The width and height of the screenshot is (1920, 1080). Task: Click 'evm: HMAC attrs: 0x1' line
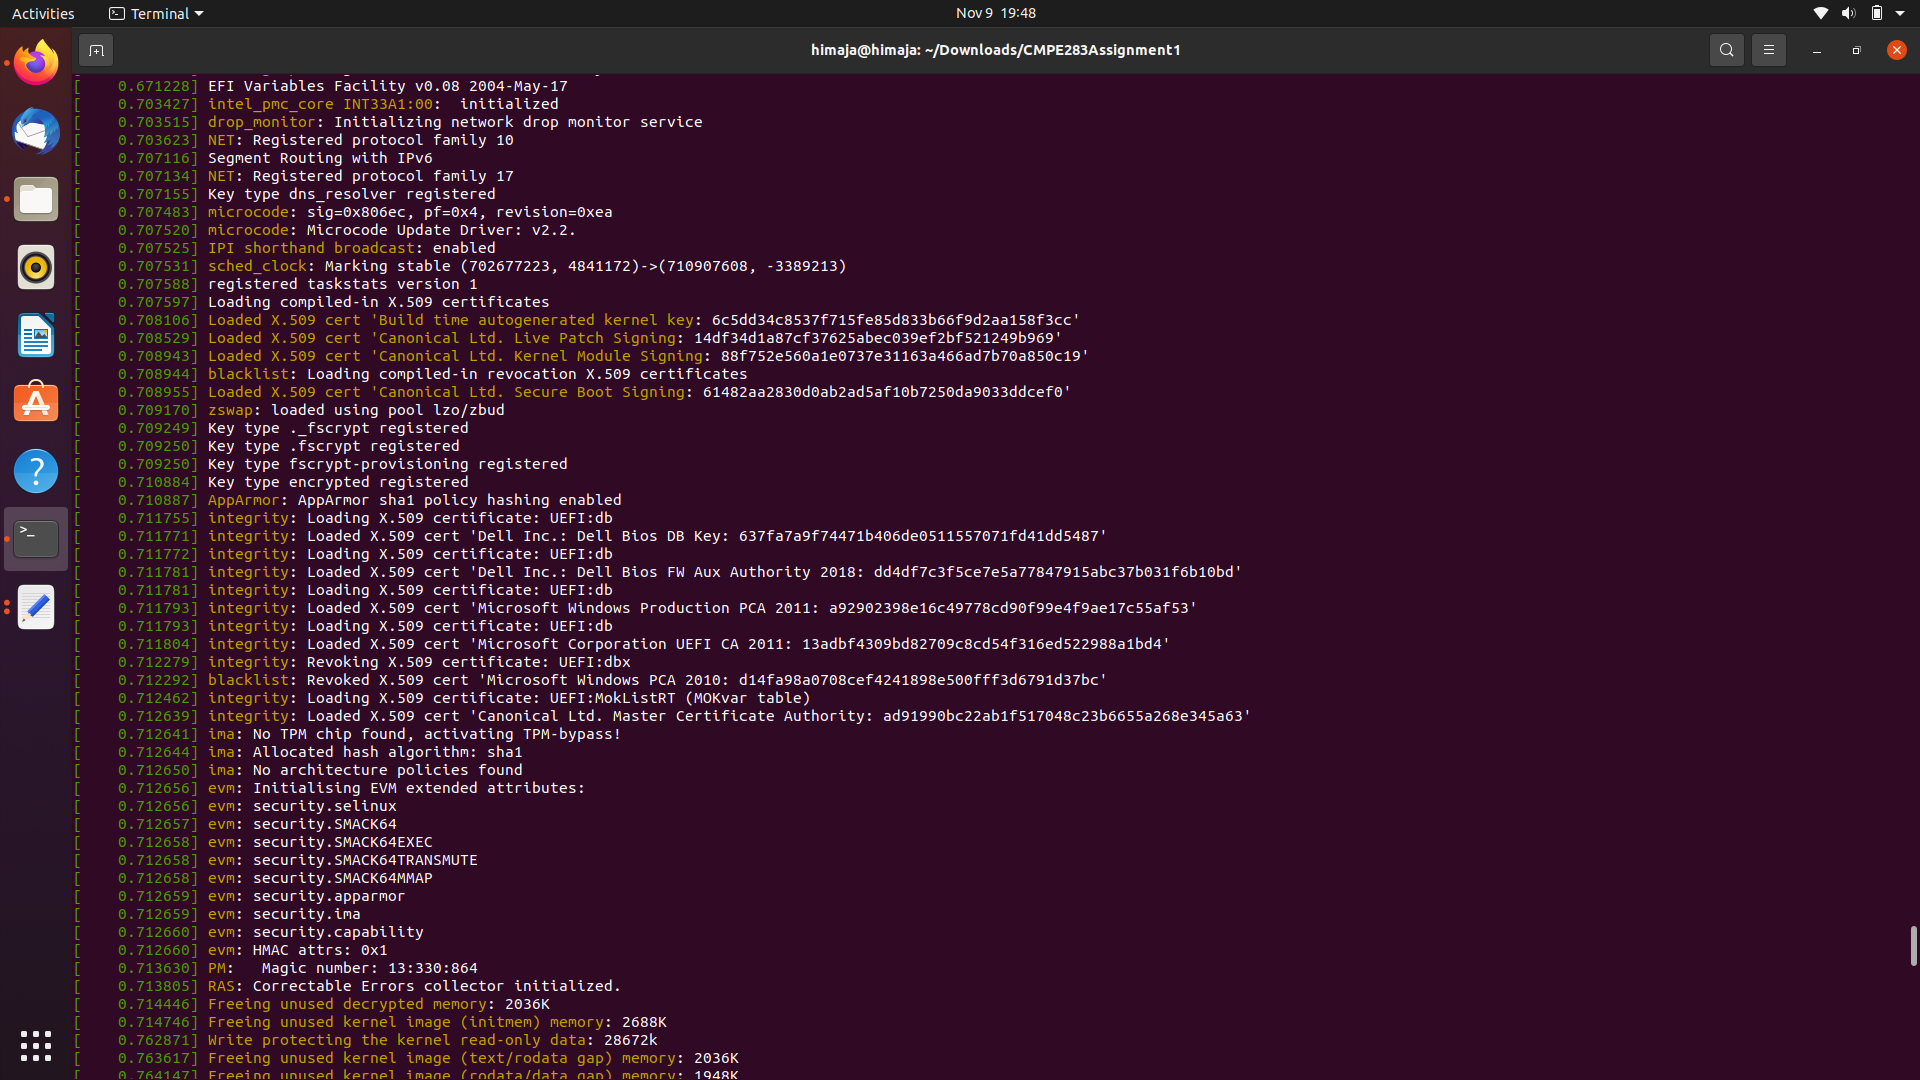[x=298, y=950]
